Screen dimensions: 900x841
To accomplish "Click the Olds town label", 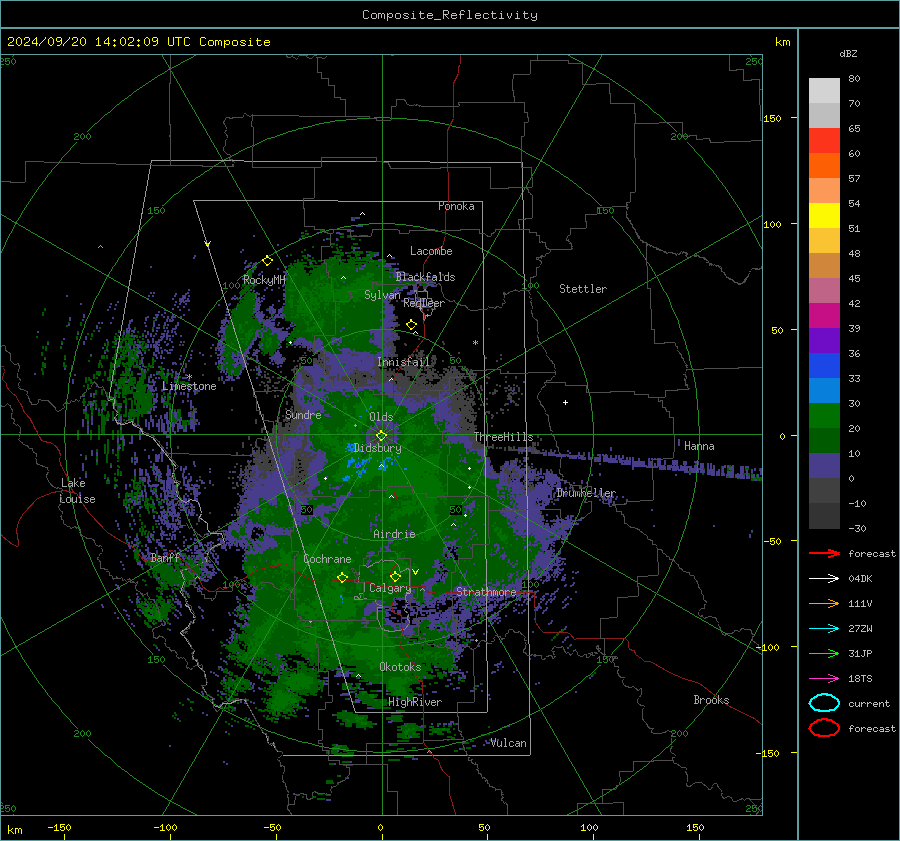I will (x=381, y=417).
